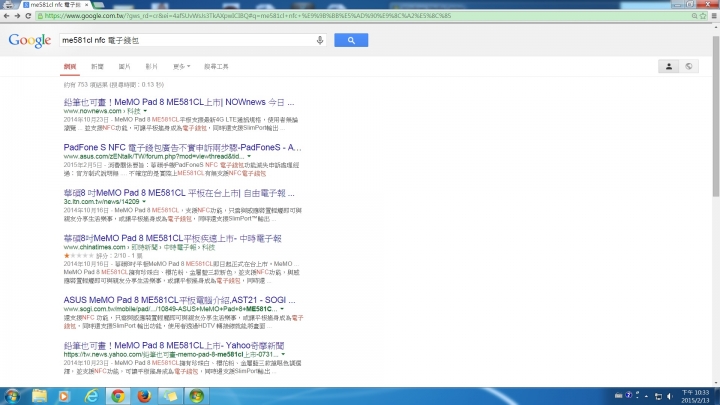Launch Windows Media Player from taskbar

(64, 396)
